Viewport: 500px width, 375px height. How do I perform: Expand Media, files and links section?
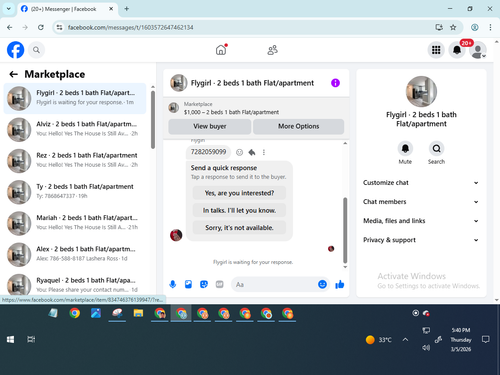pos(421,221)
